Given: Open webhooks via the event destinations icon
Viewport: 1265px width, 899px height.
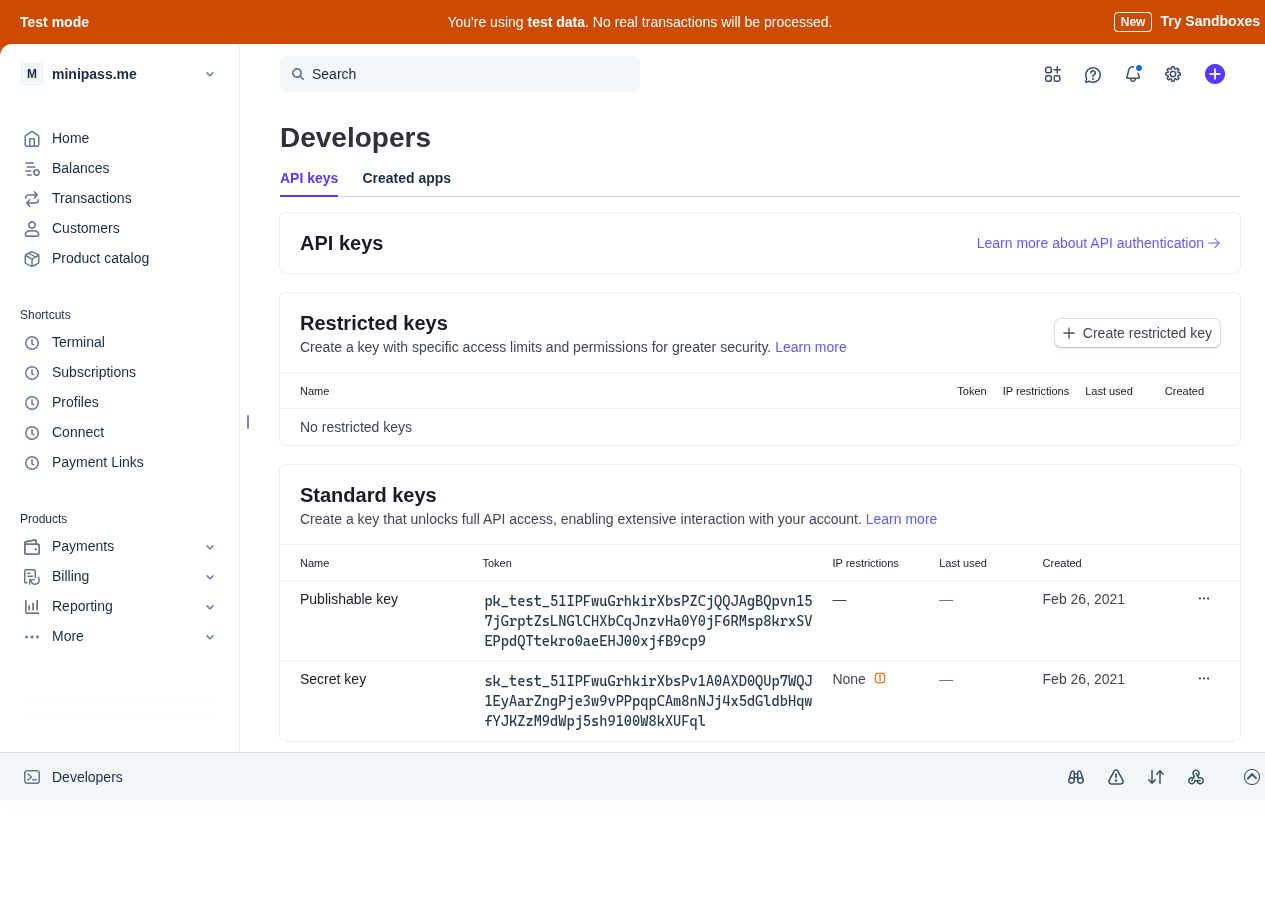Looking at the screenshot, I should pyautogui.click(x=1196, y=776).
